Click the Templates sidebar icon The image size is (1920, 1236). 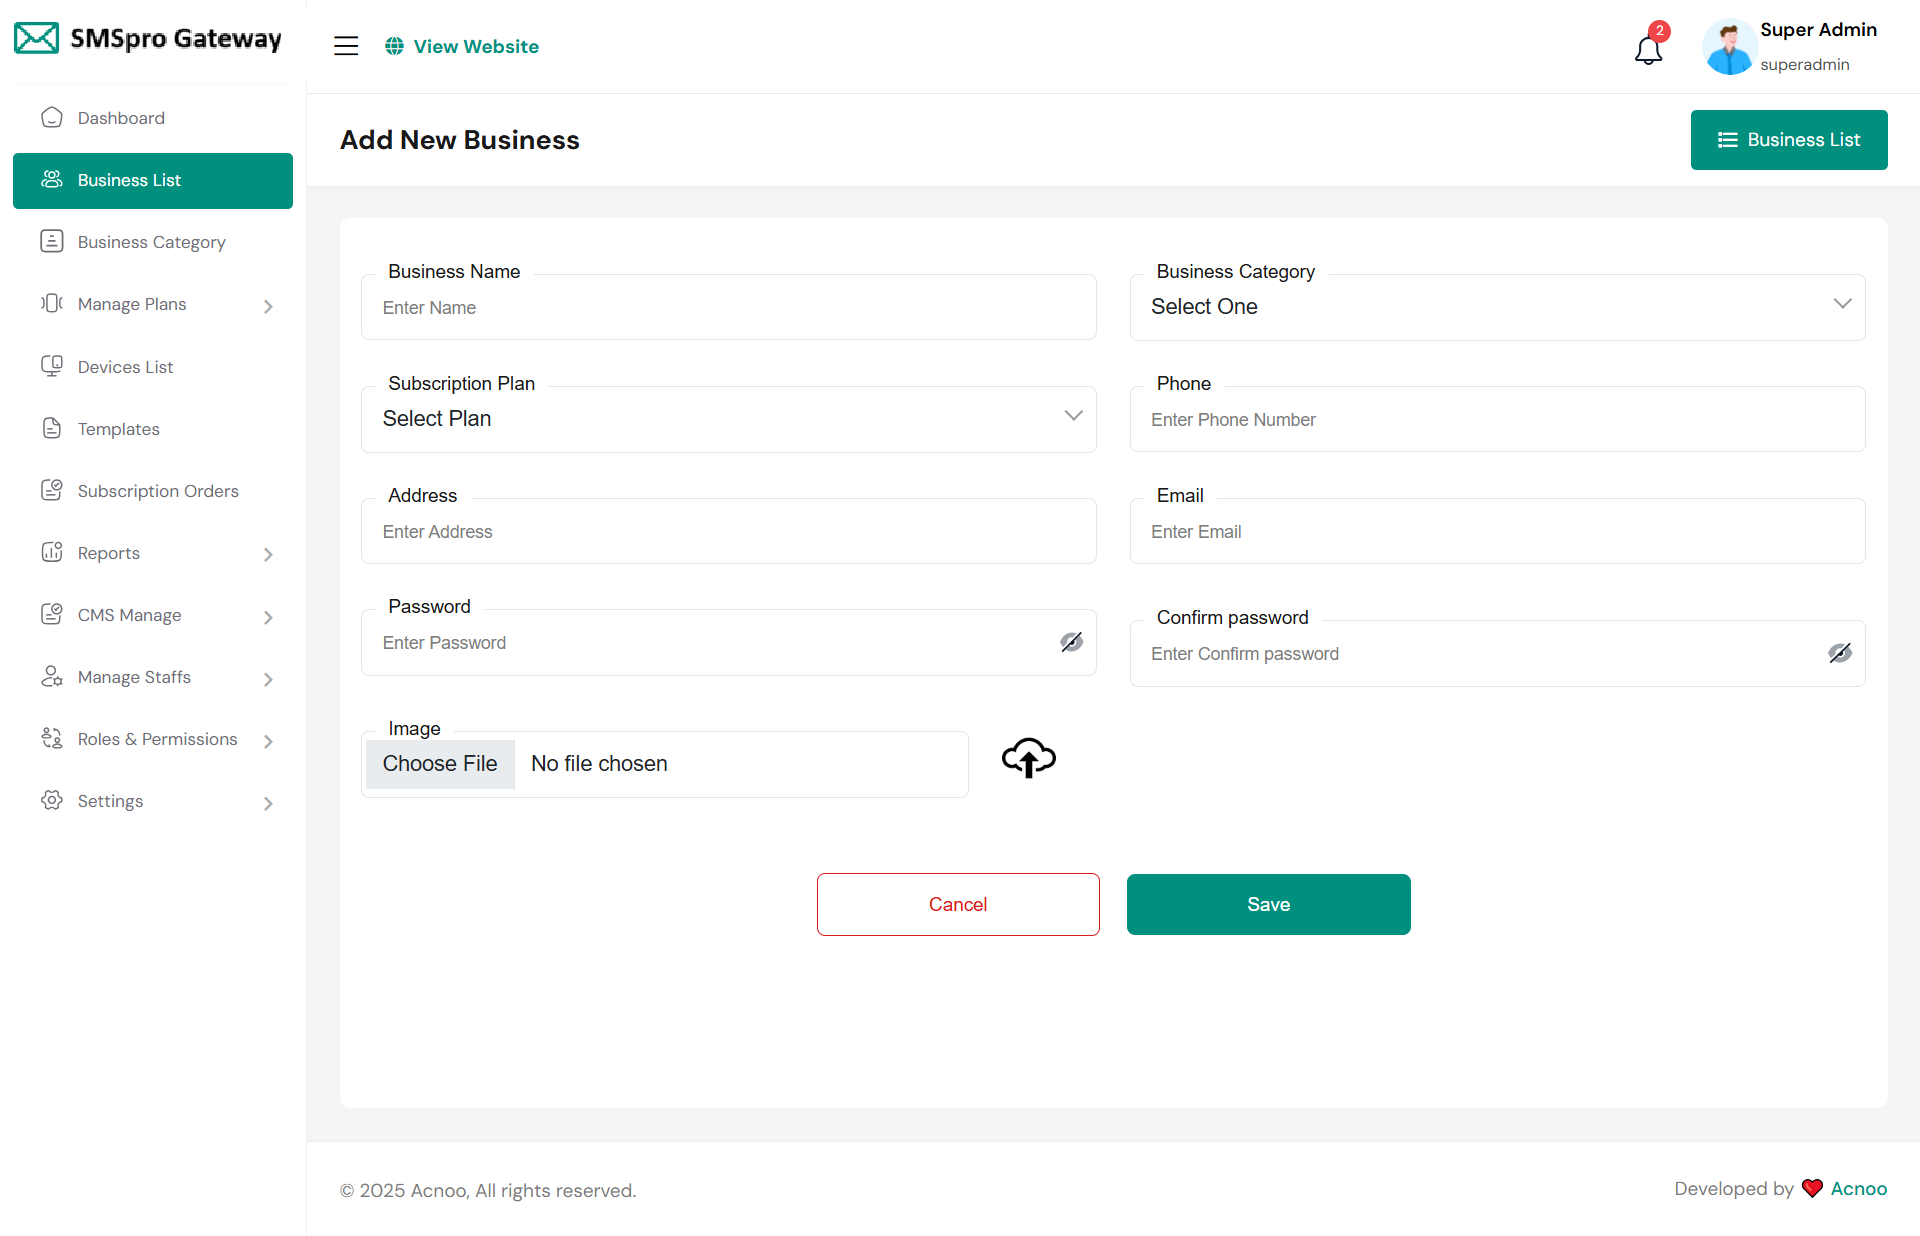52,428
